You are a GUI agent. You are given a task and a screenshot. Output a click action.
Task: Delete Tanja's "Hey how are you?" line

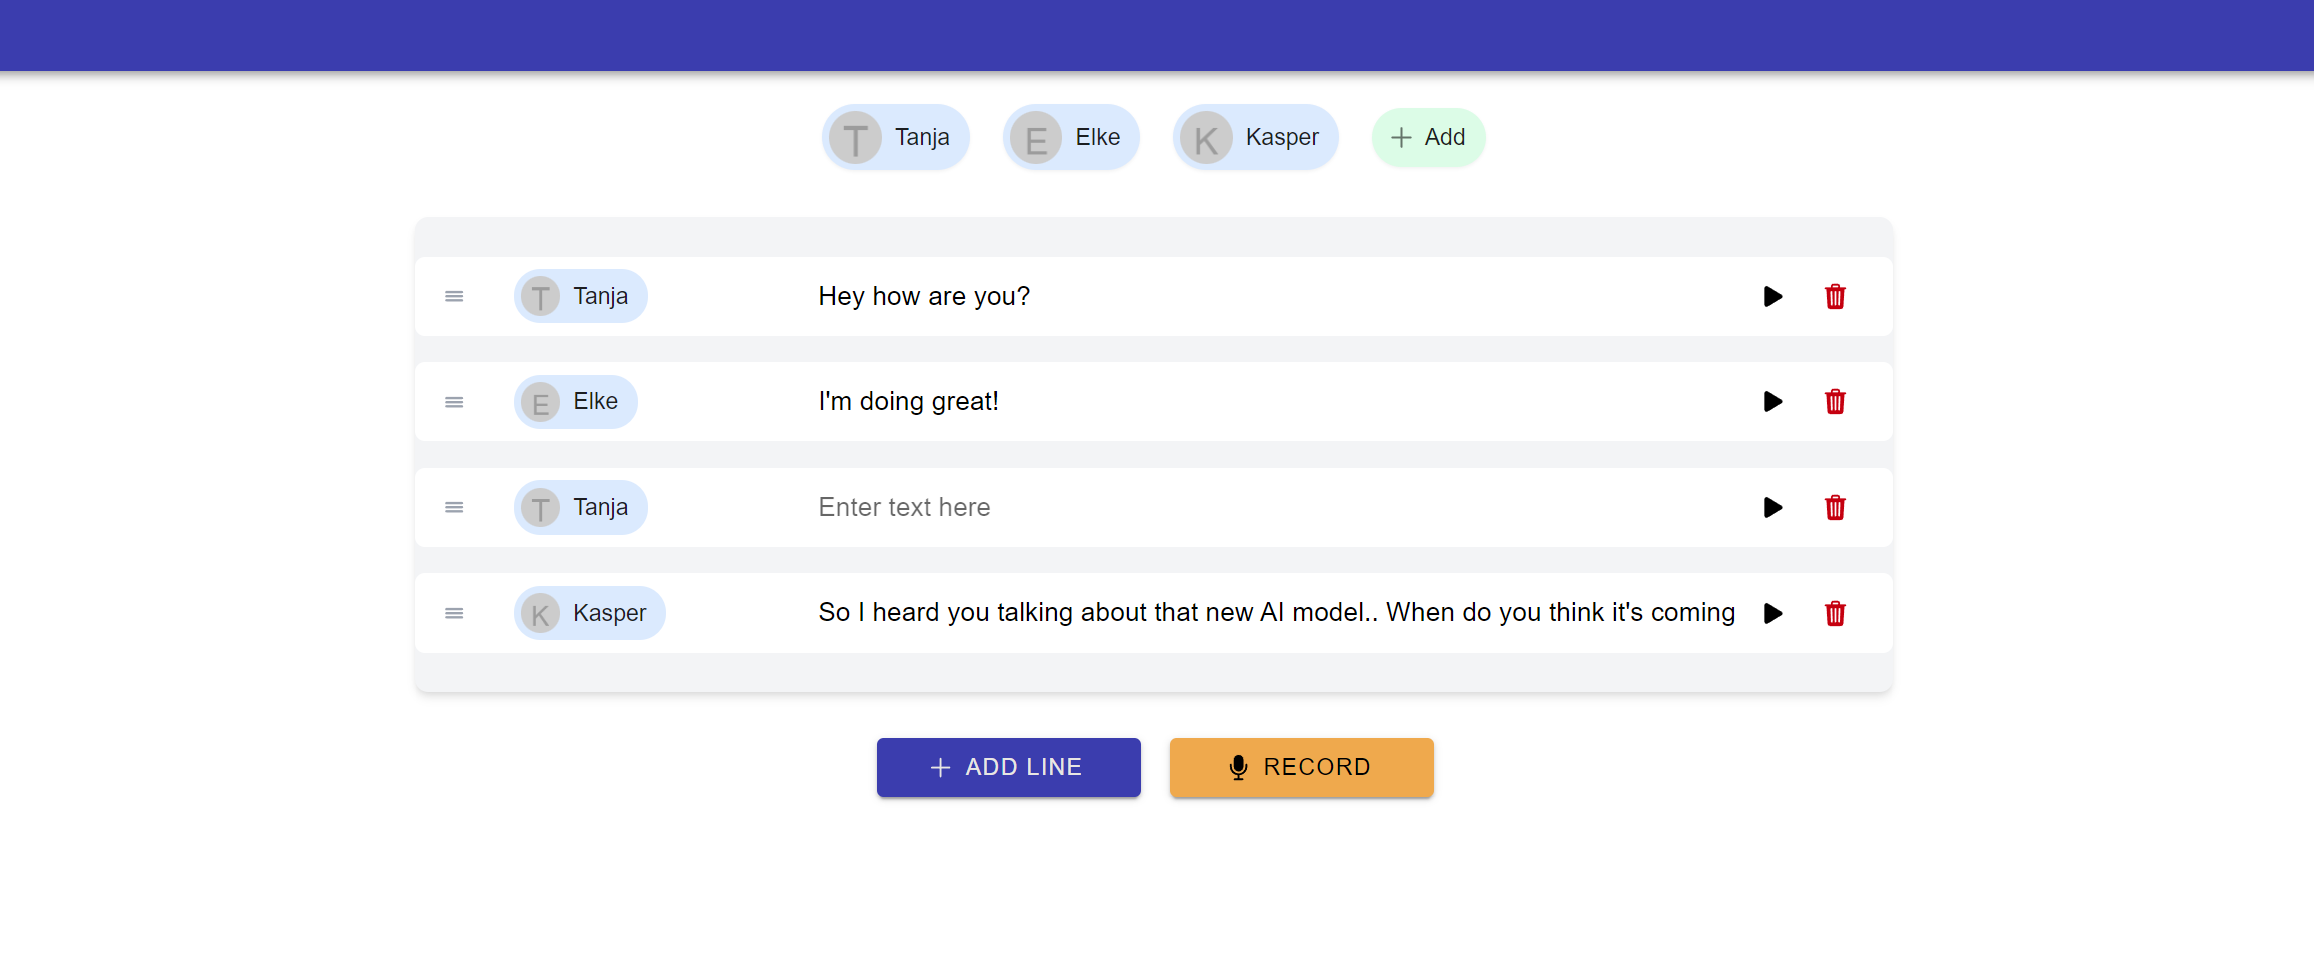1835,296
